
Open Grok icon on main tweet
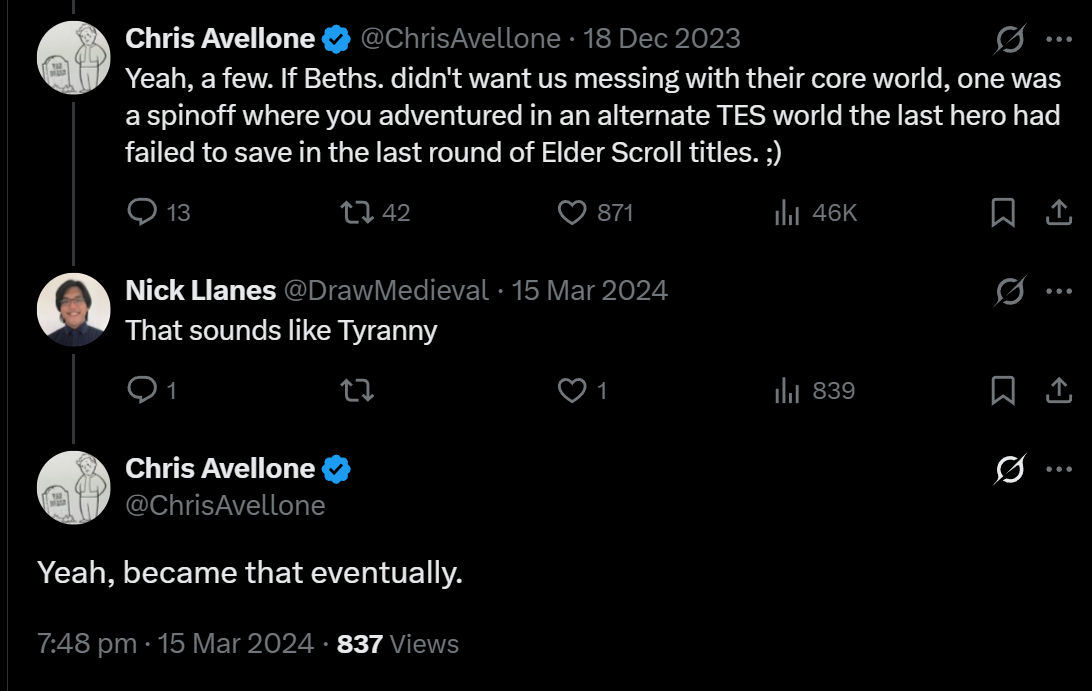point(1010,469)
